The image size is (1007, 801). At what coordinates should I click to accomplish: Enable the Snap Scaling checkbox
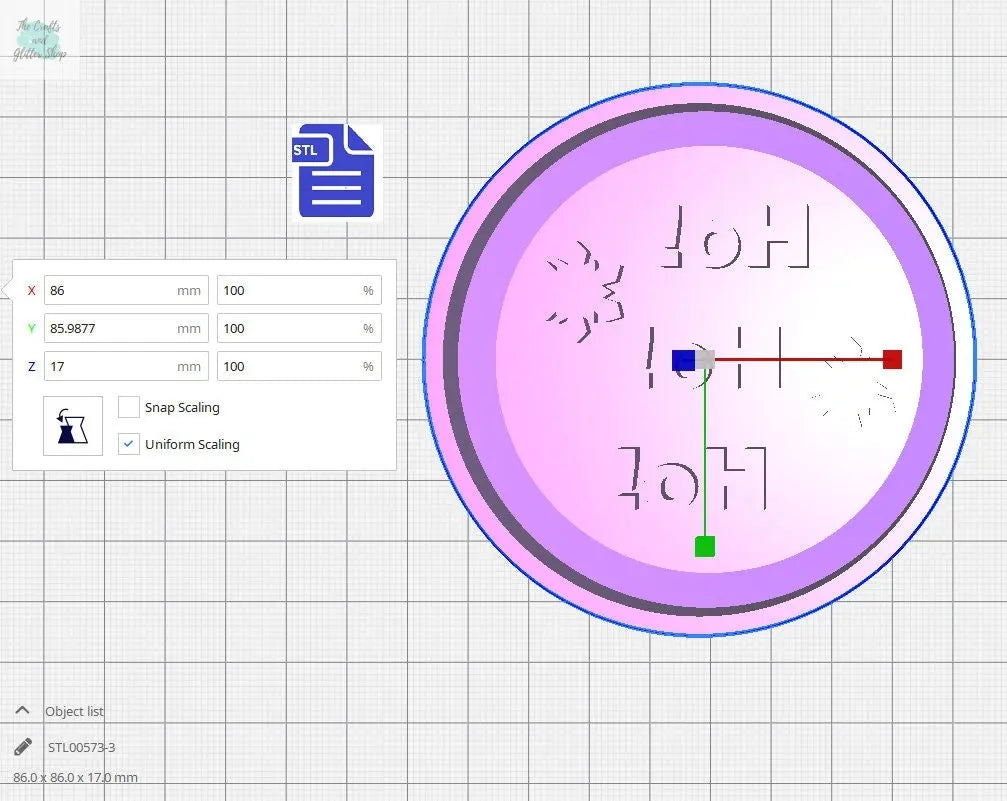pyautogui.click(x=129, y=407)
